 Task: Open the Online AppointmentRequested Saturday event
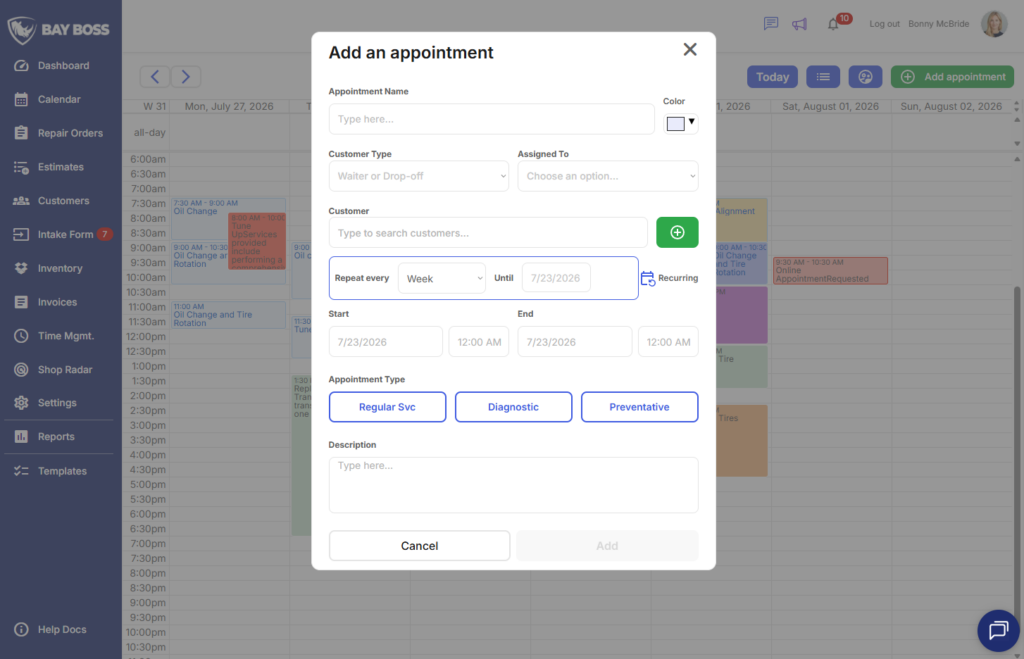(x=830, y=270)
